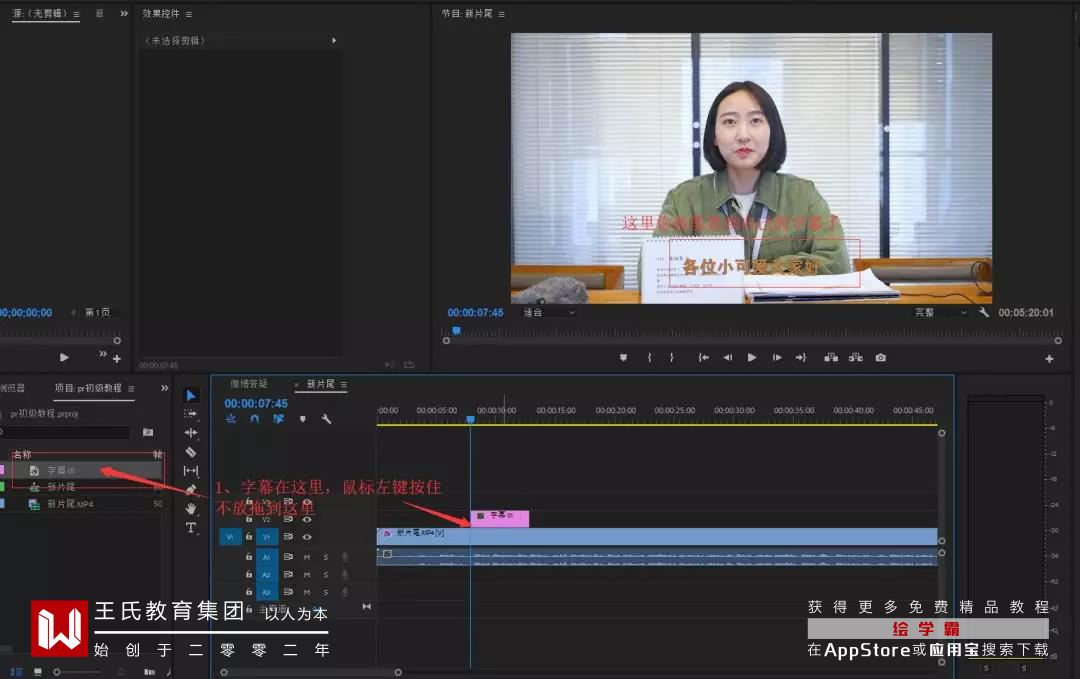
Task: Switch to the first timeline sequence tab
Action: point(249,384)
